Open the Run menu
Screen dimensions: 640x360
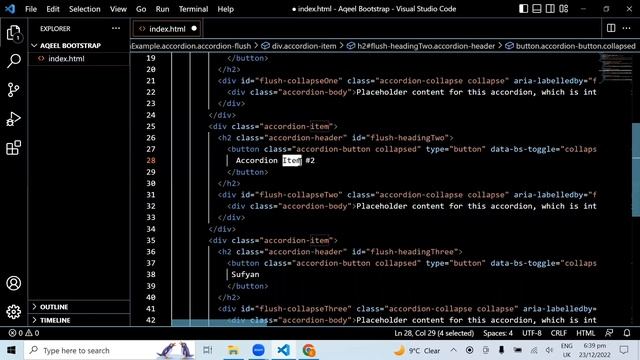click(162, 9)
